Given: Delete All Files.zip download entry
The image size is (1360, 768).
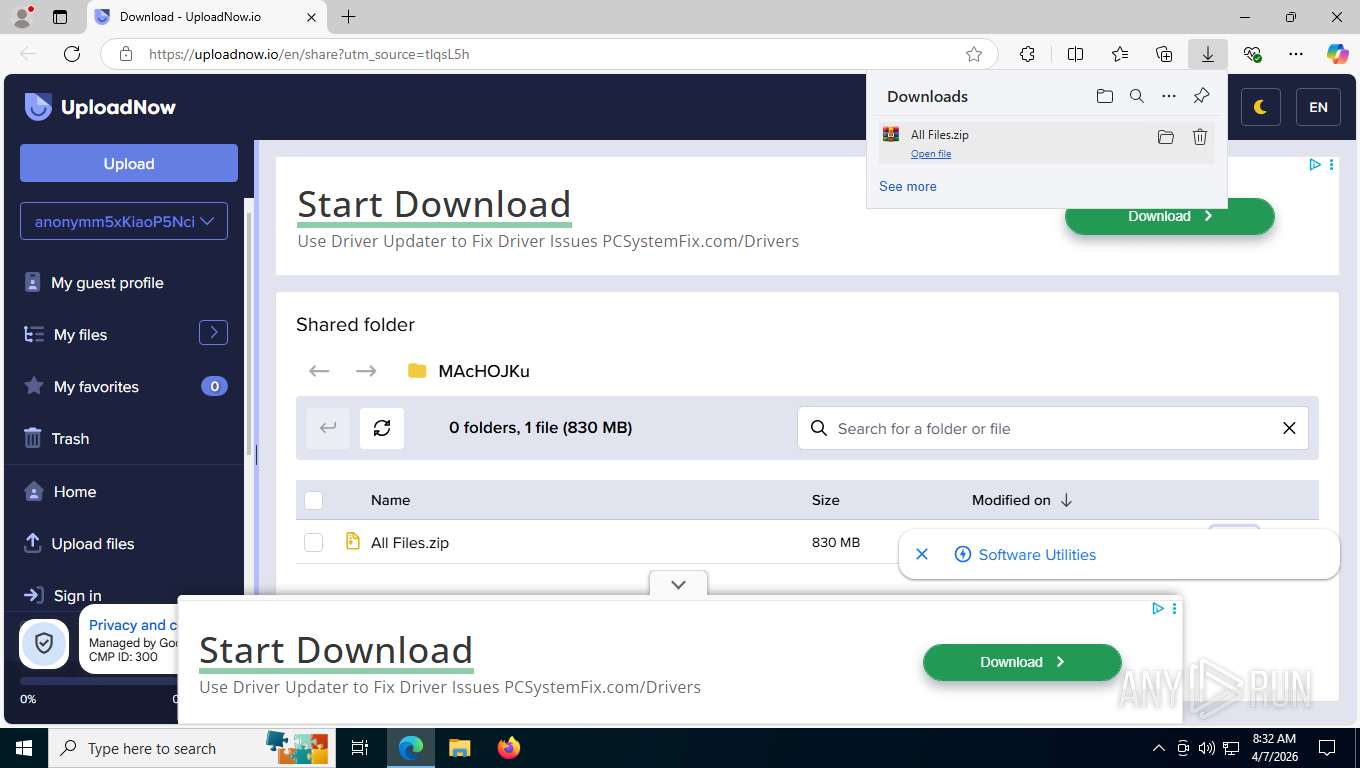Looking at the screenshot, I should click(1200, 137).
